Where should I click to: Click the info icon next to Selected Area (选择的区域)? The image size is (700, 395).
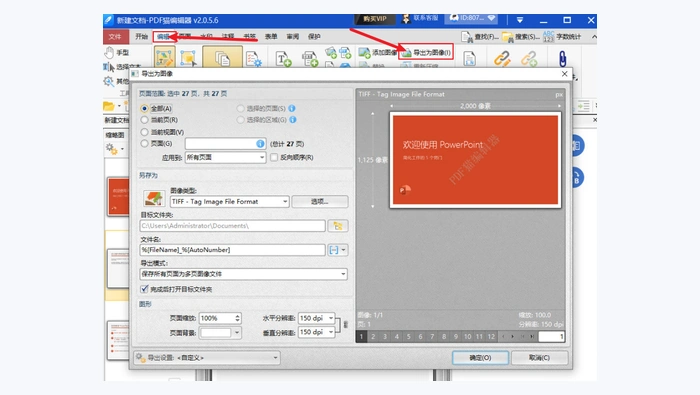click(293, 120)
